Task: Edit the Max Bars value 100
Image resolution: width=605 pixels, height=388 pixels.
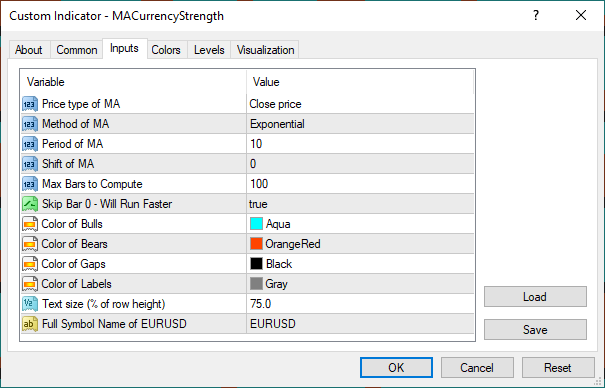Action: [x=360, y=184]
